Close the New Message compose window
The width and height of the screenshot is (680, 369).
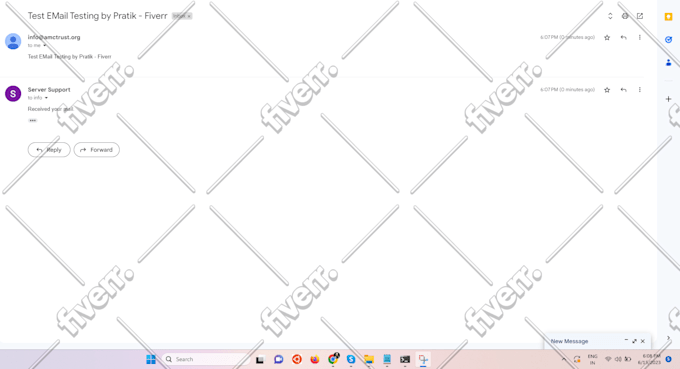(643, 341)
